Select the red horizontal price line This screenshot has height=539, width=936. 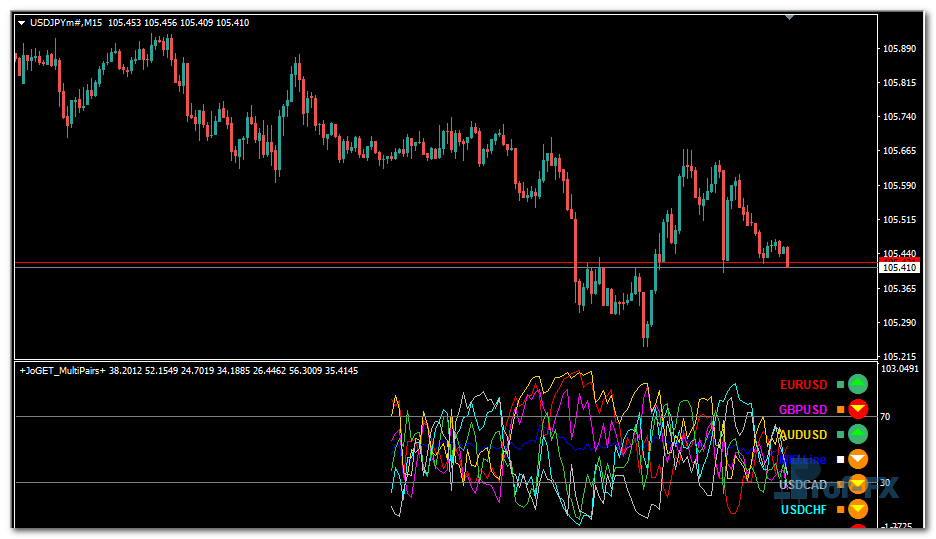coord(400,263)
